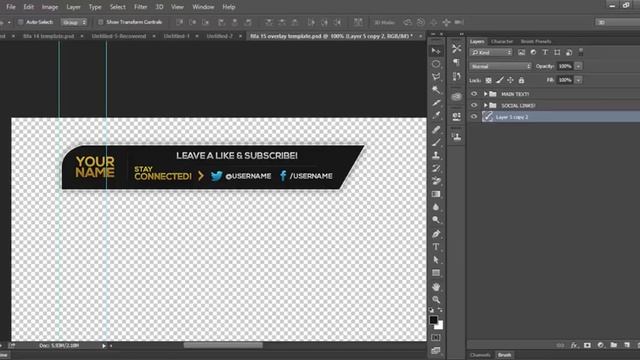
Task: Open the Fill slider dropdown arrow
Action: click(578, 80)
